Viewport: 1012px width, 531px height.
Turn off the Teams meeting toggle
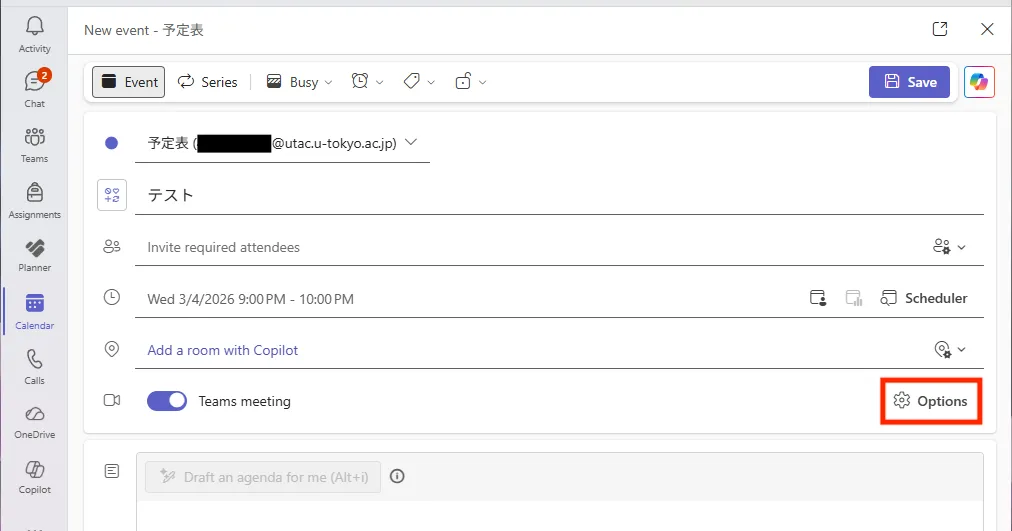point(167,401)
